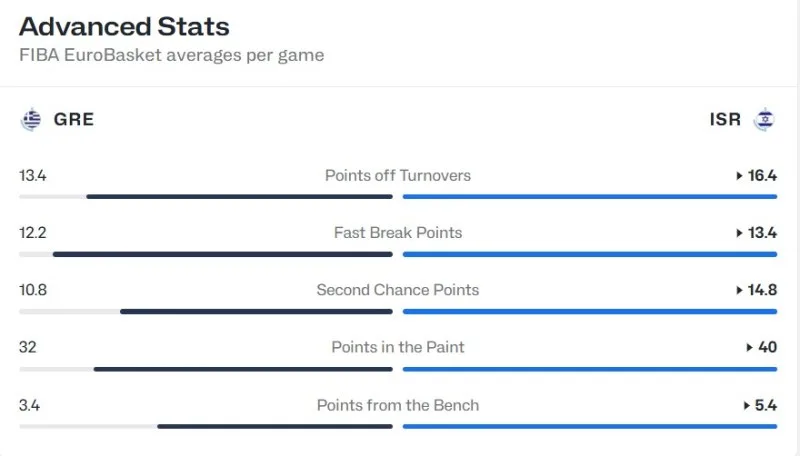Click Greece's Fast Break Points bar
The height and width of the screenshot is (456, 800).
(222, 254)
